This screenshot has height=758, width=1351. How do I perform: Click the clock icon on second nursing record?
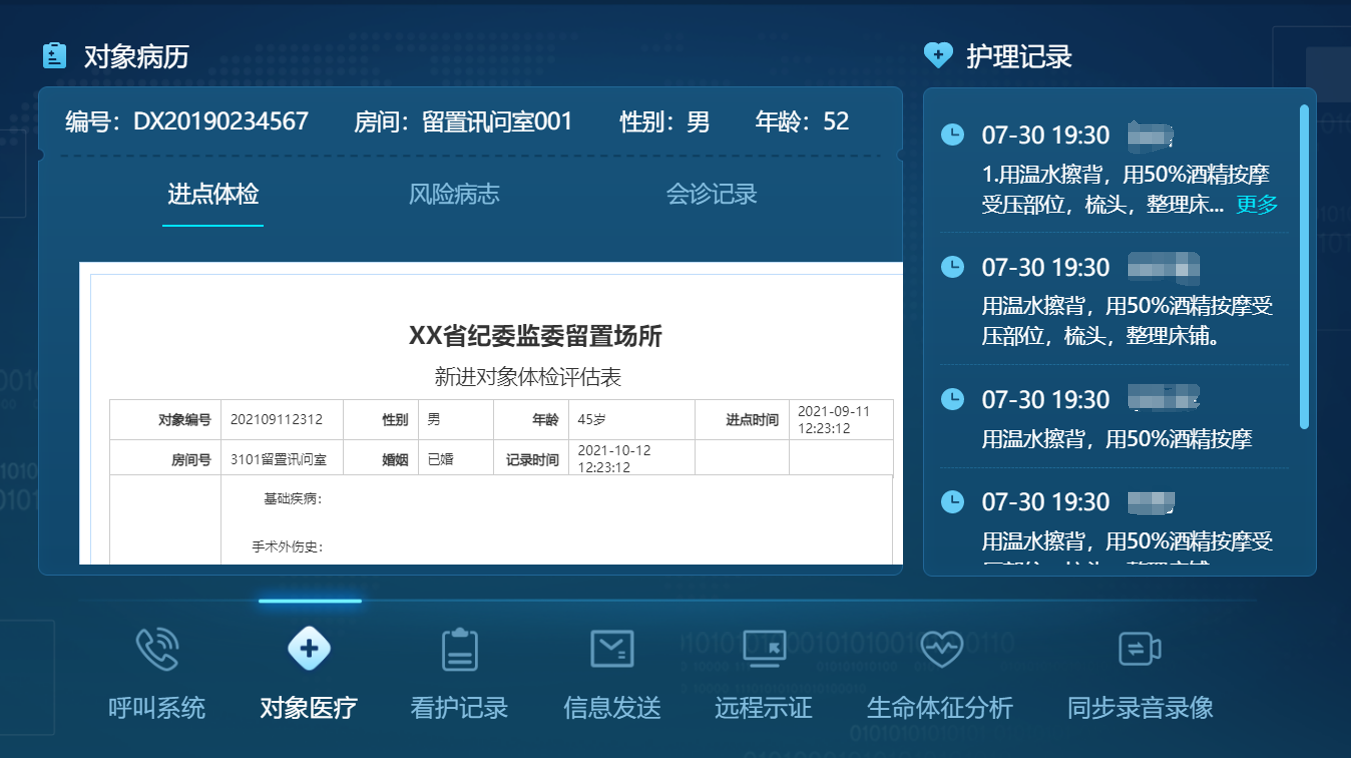tap(951, 266)
